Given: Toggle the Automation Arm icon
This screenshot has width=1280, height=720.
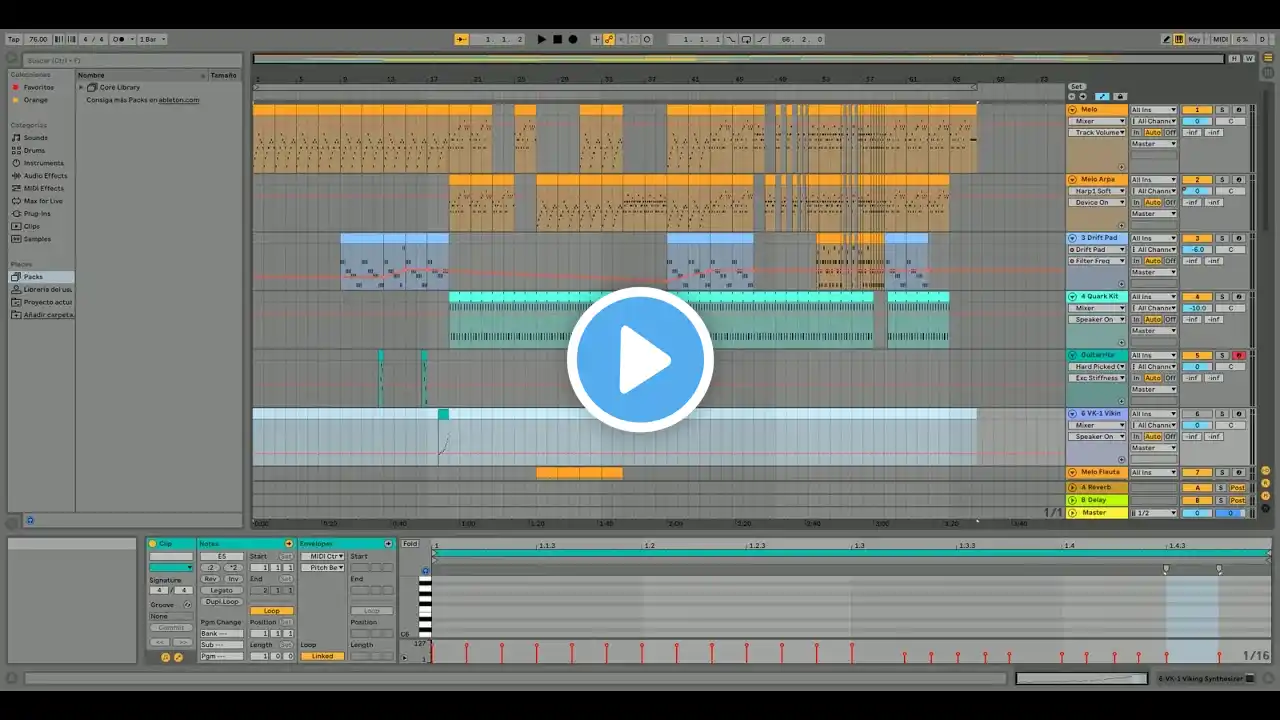Looking at the screenshot, I should [609, 39].
